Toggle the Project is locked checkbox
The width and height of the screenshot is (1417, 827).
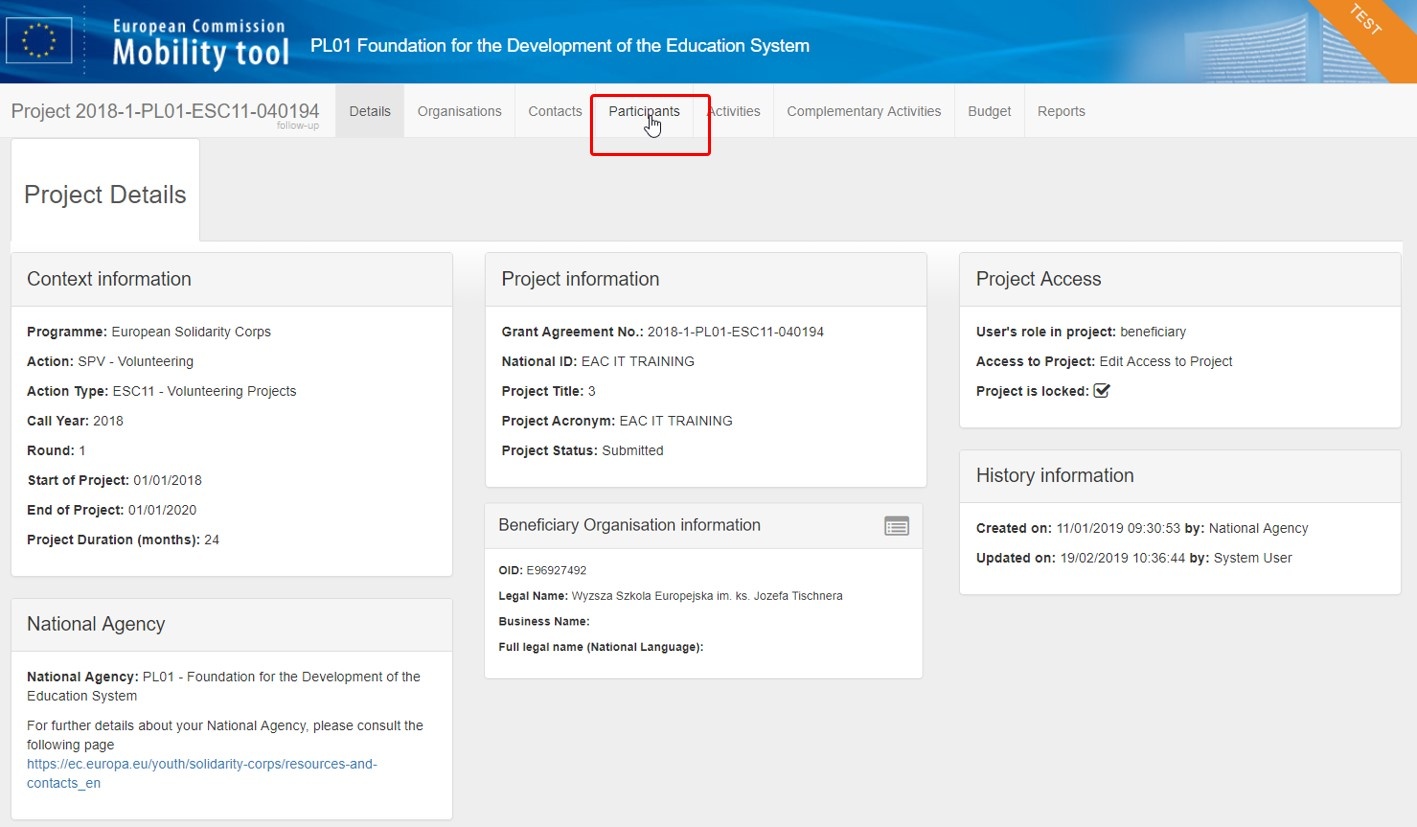[1102, 391]
